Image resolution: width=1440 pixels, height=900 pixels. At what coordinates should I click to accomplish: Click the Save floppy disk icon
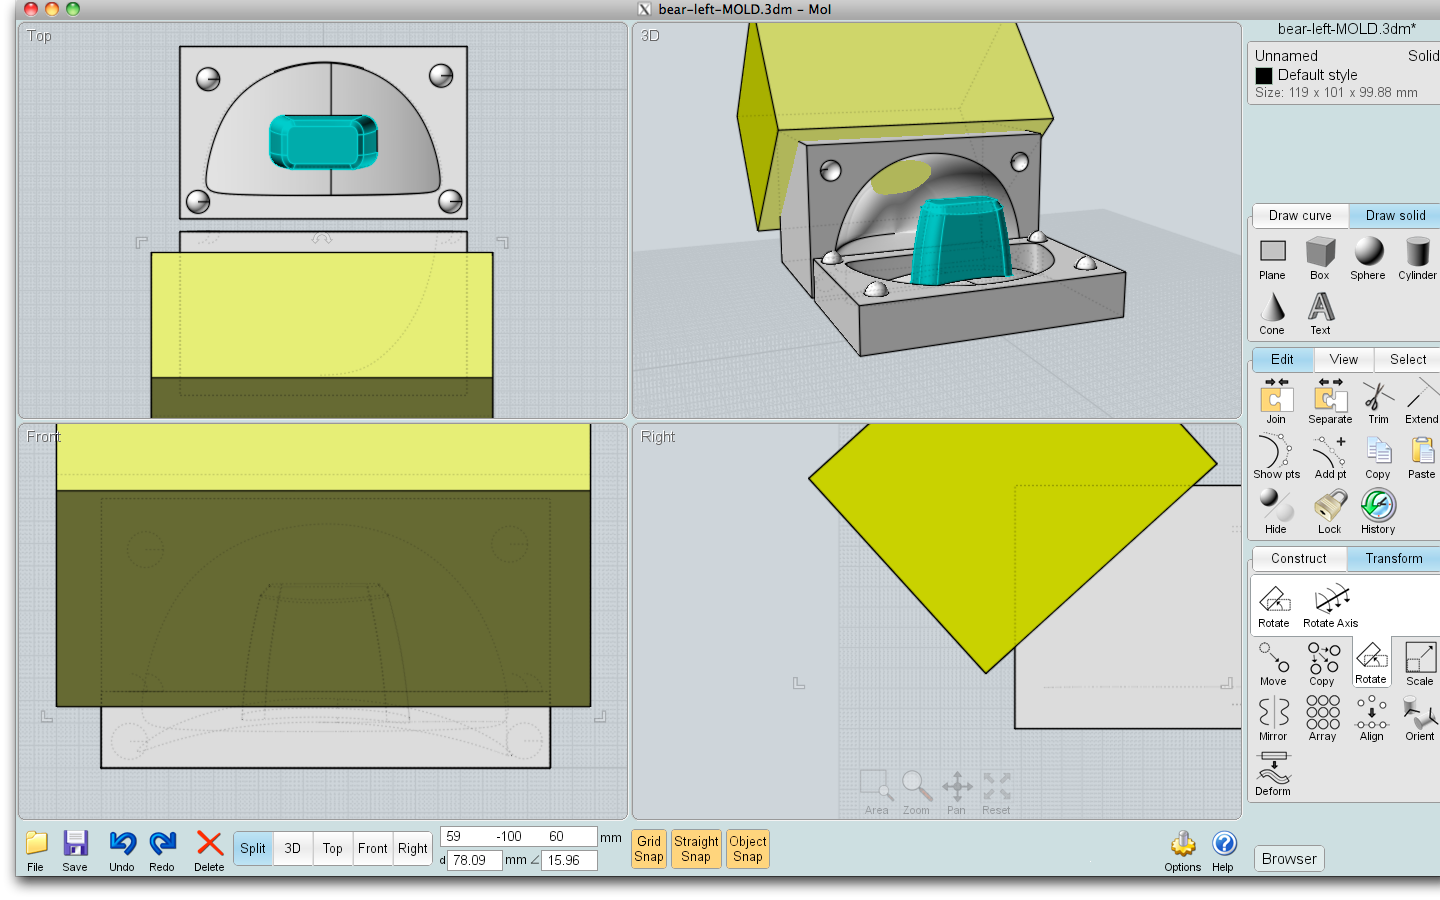[75, 851]
